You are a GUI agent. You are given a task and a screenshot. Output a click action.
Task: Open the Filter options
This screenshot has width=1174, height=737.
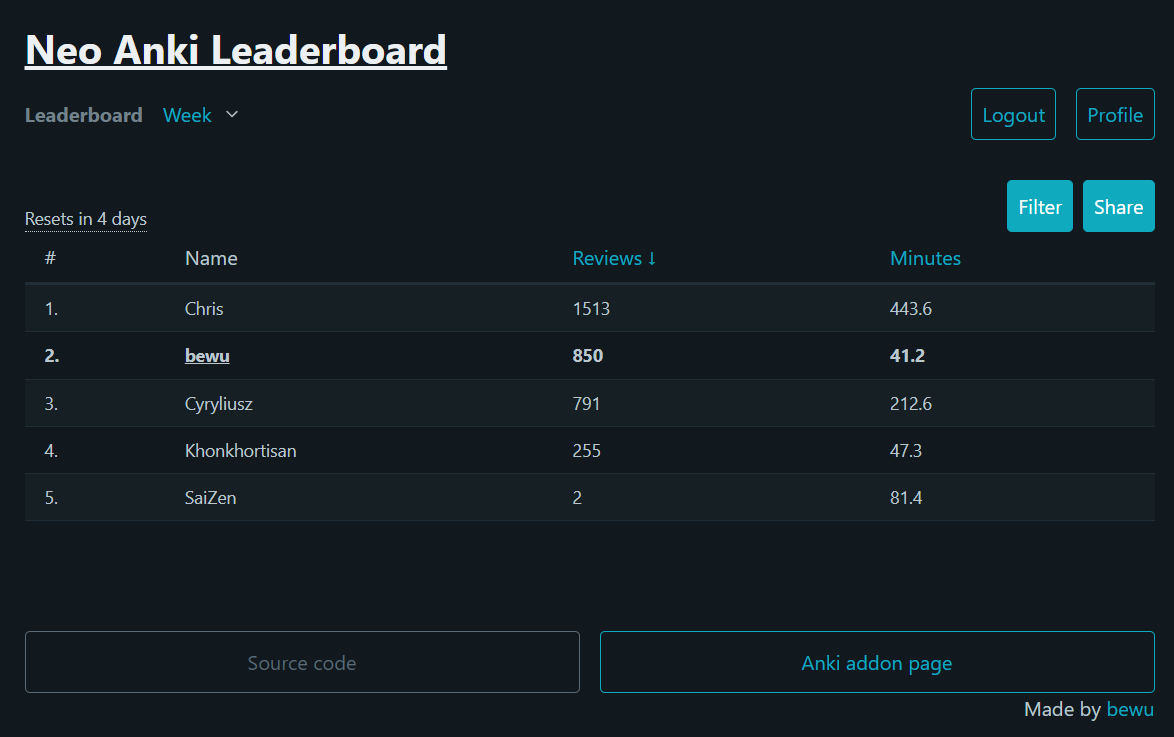[x=1039, y=207]
